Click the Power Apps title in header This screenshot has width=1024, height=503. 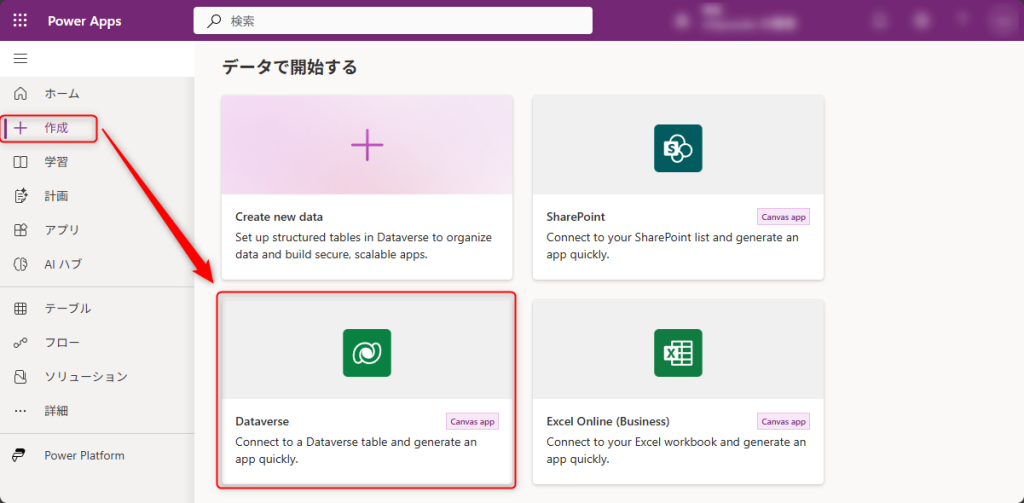(x=85, y=21)
